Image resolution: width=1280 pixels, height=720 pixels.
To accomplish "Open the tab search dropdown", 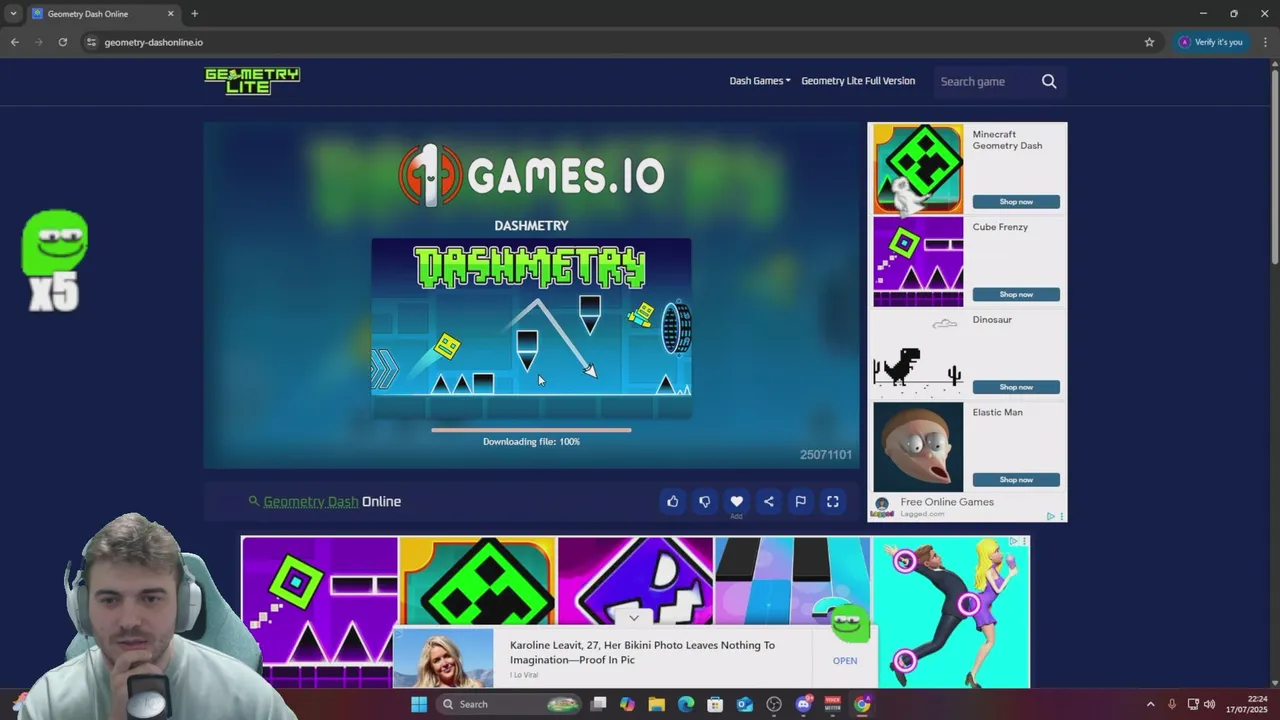I will click(x=13, y=14).
